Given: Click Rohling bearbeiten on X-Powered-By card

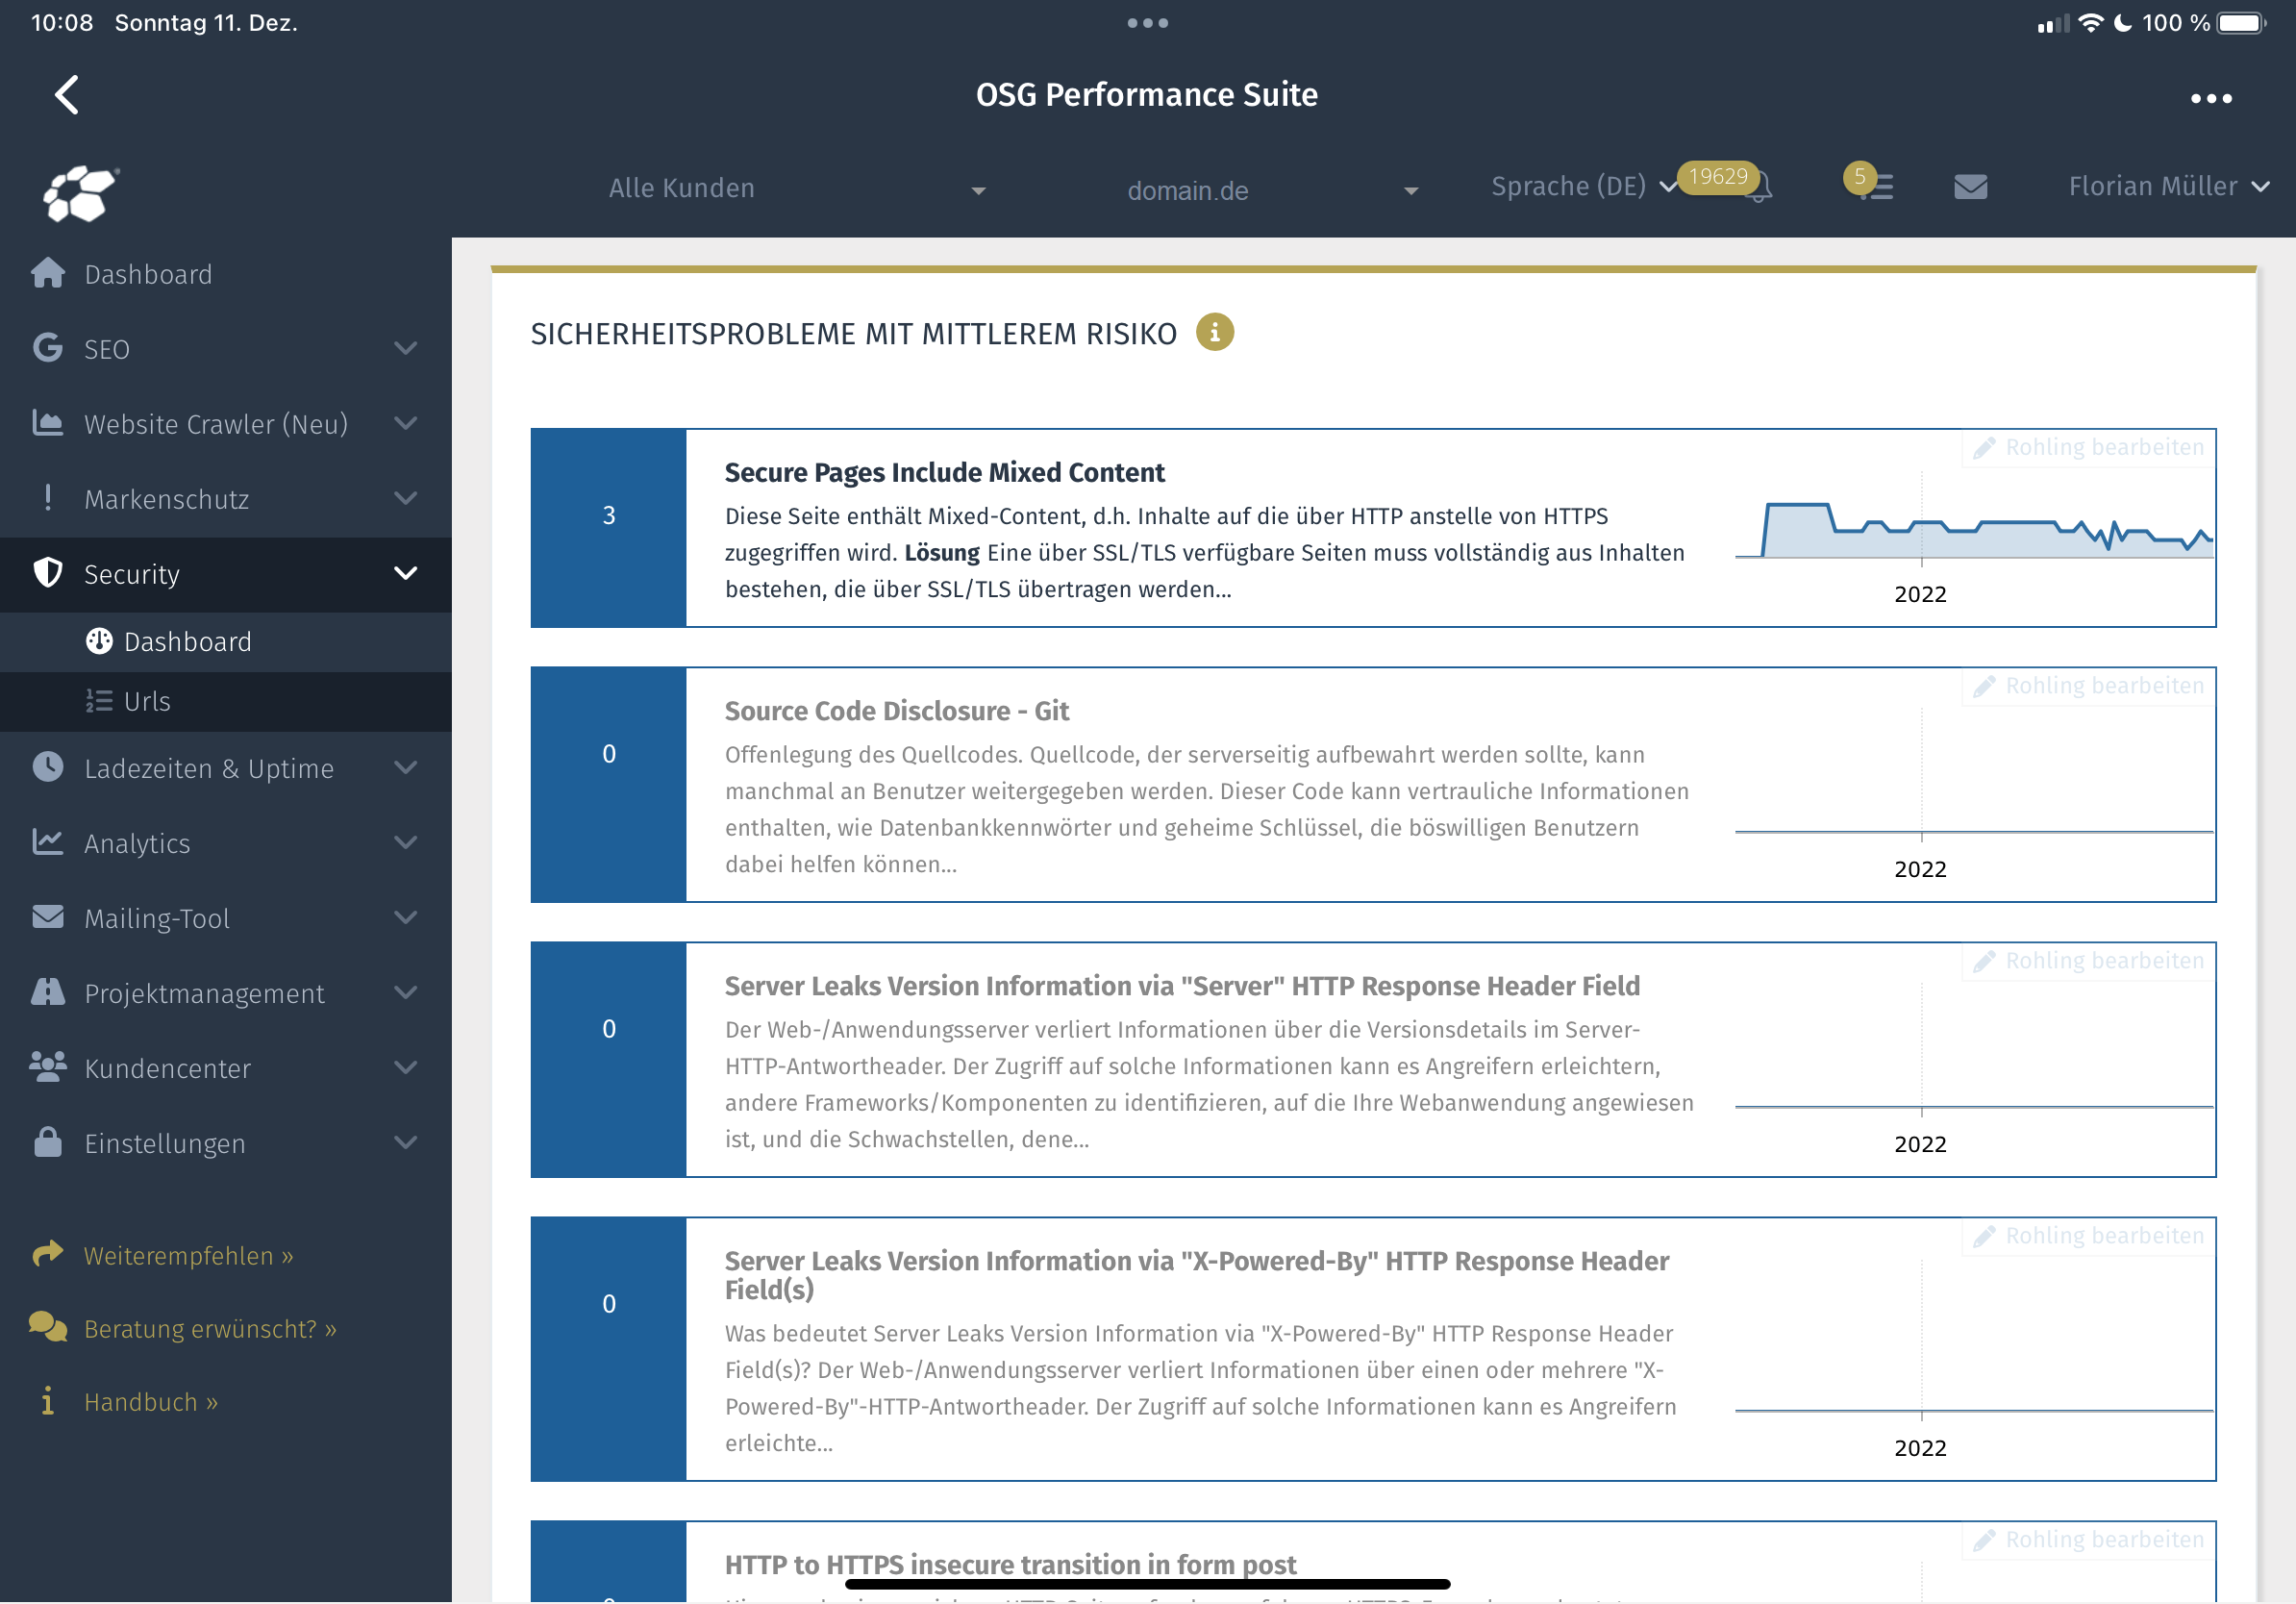Looking at the screenshot, I should click(x=2088, y=1235).
